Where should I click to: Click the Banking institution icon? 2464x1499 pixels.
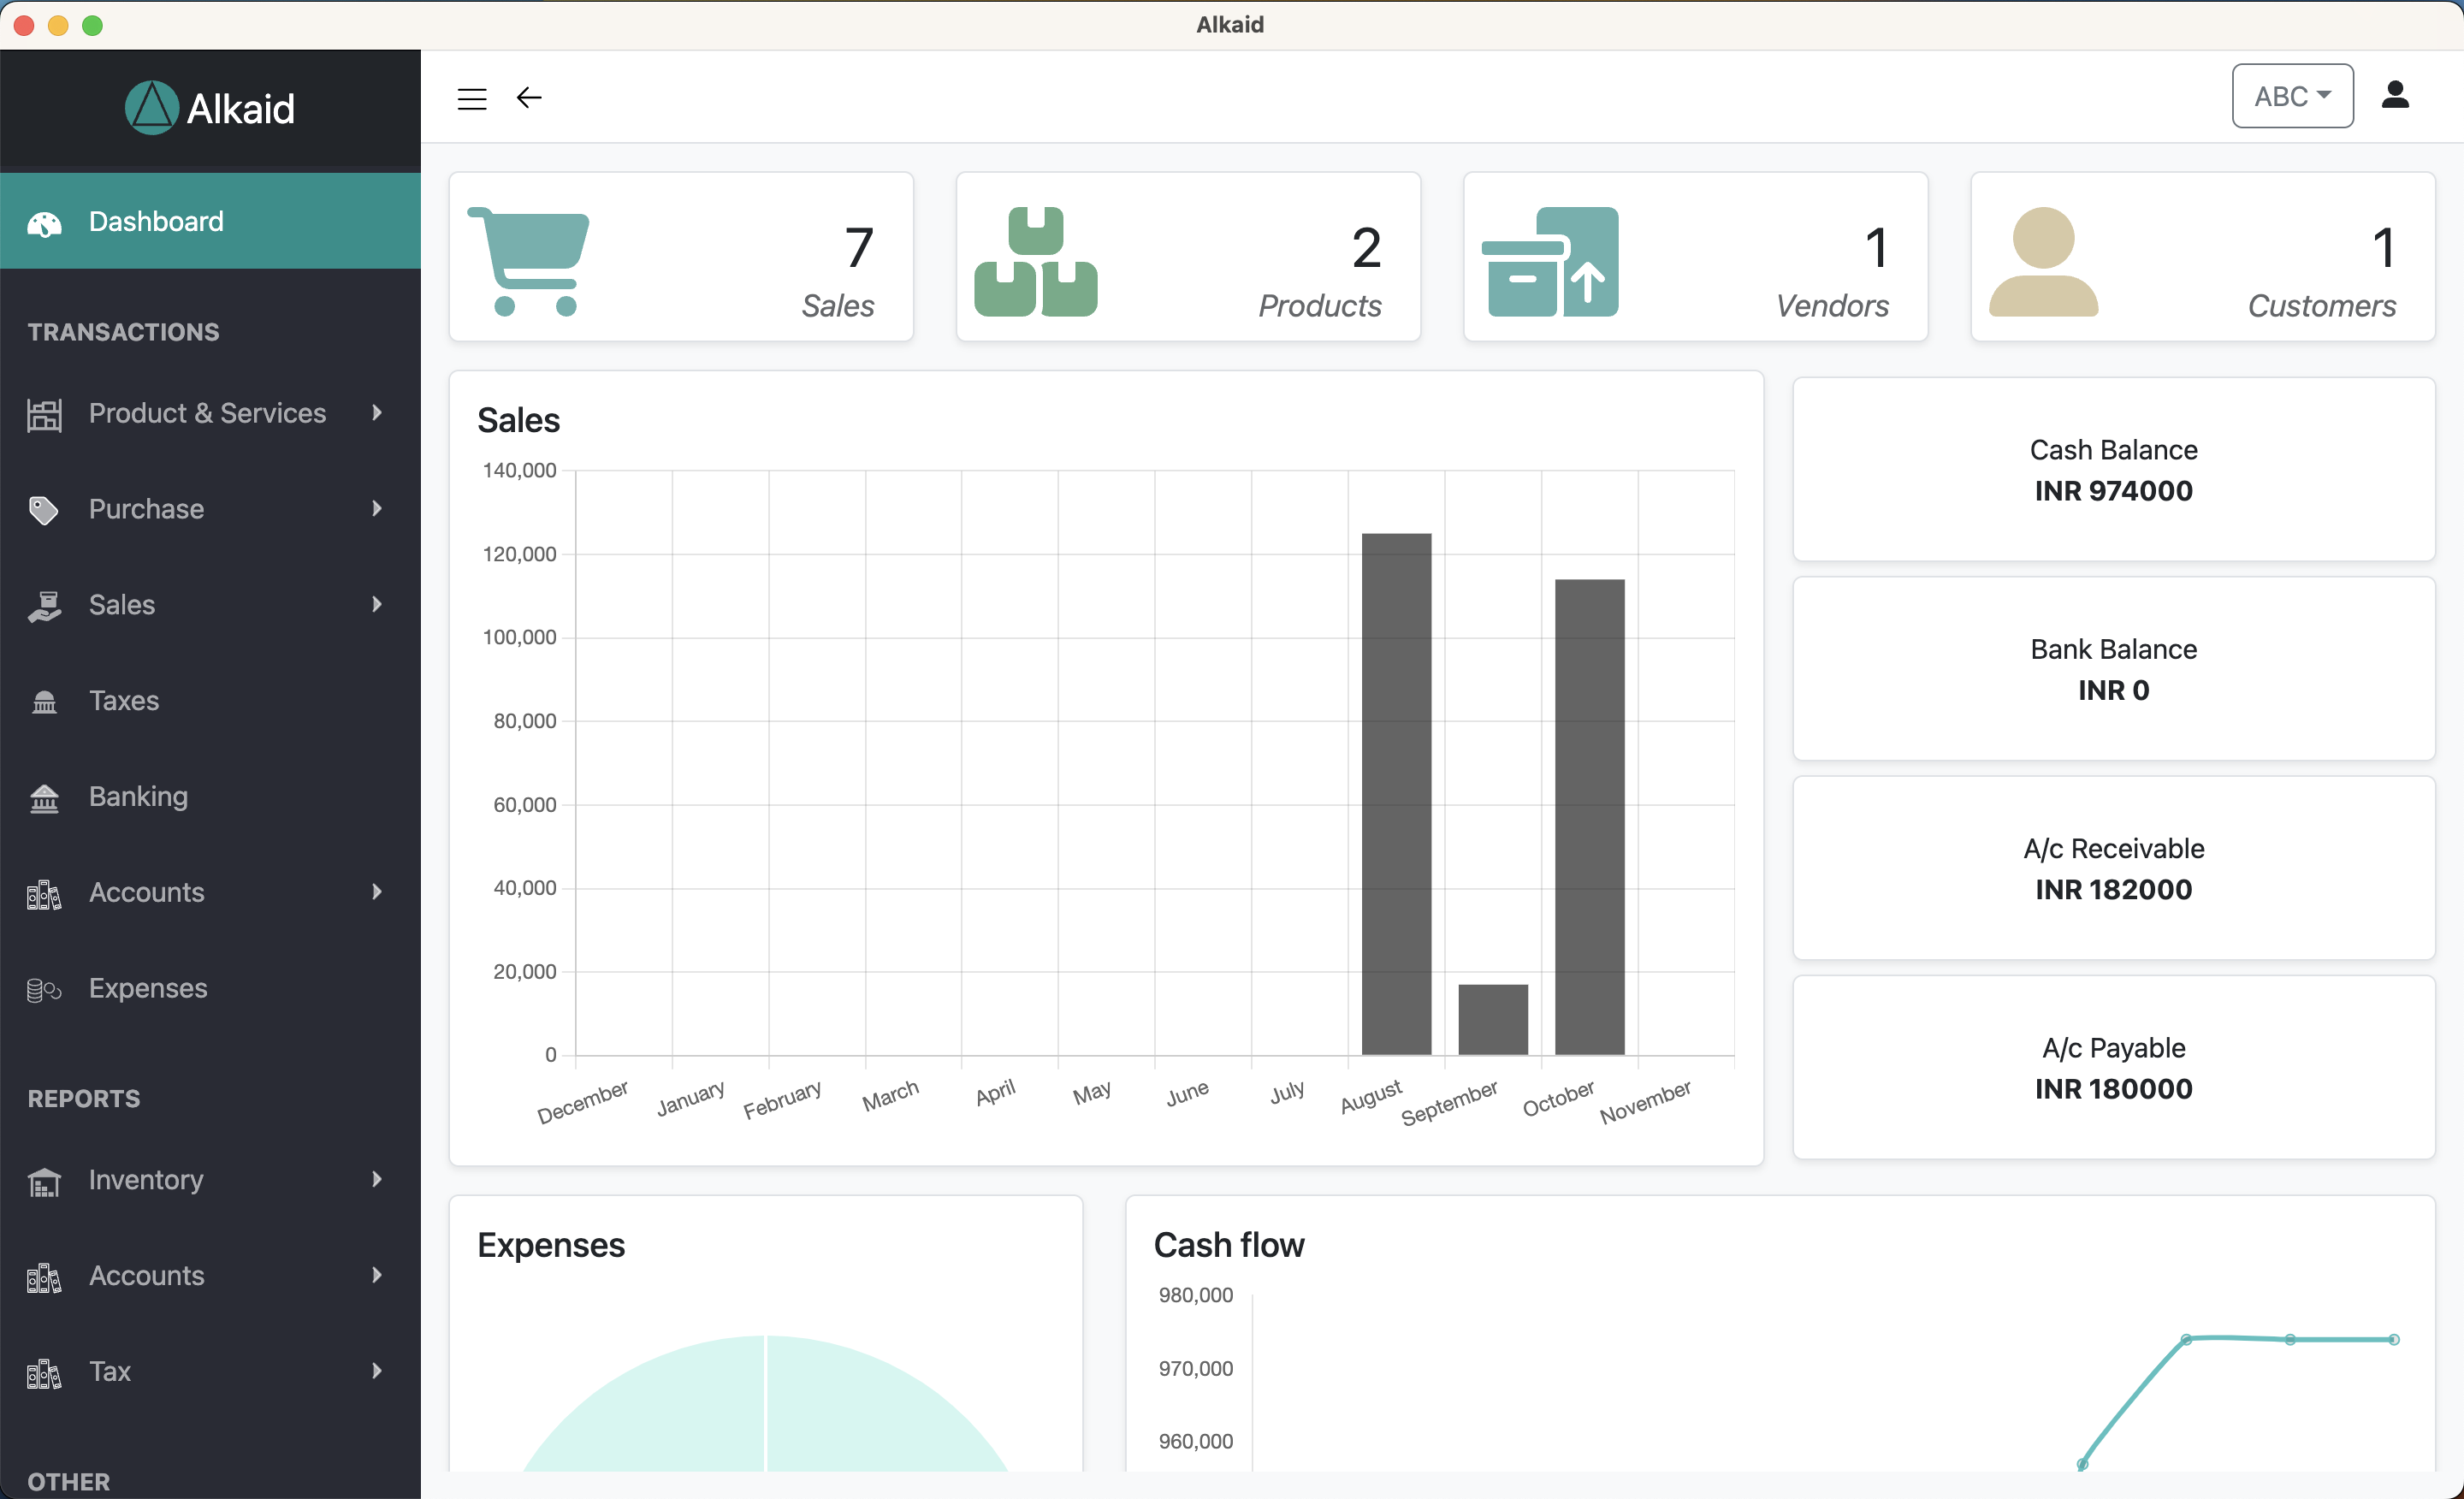point(44,798)
